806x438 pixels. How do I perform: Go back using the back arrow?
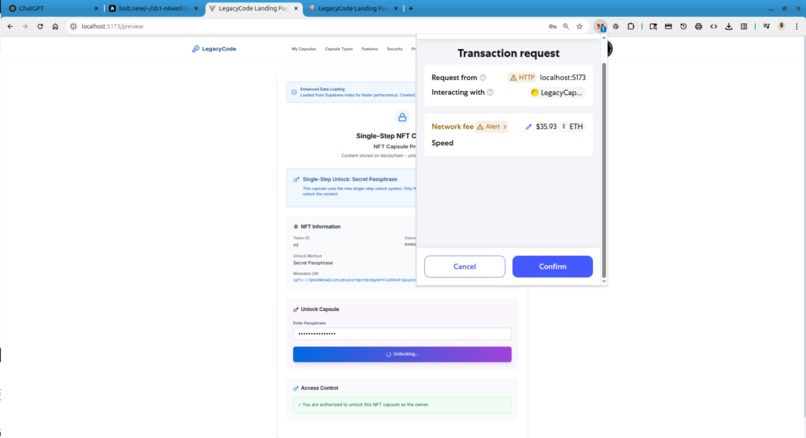tap(10, 26)
